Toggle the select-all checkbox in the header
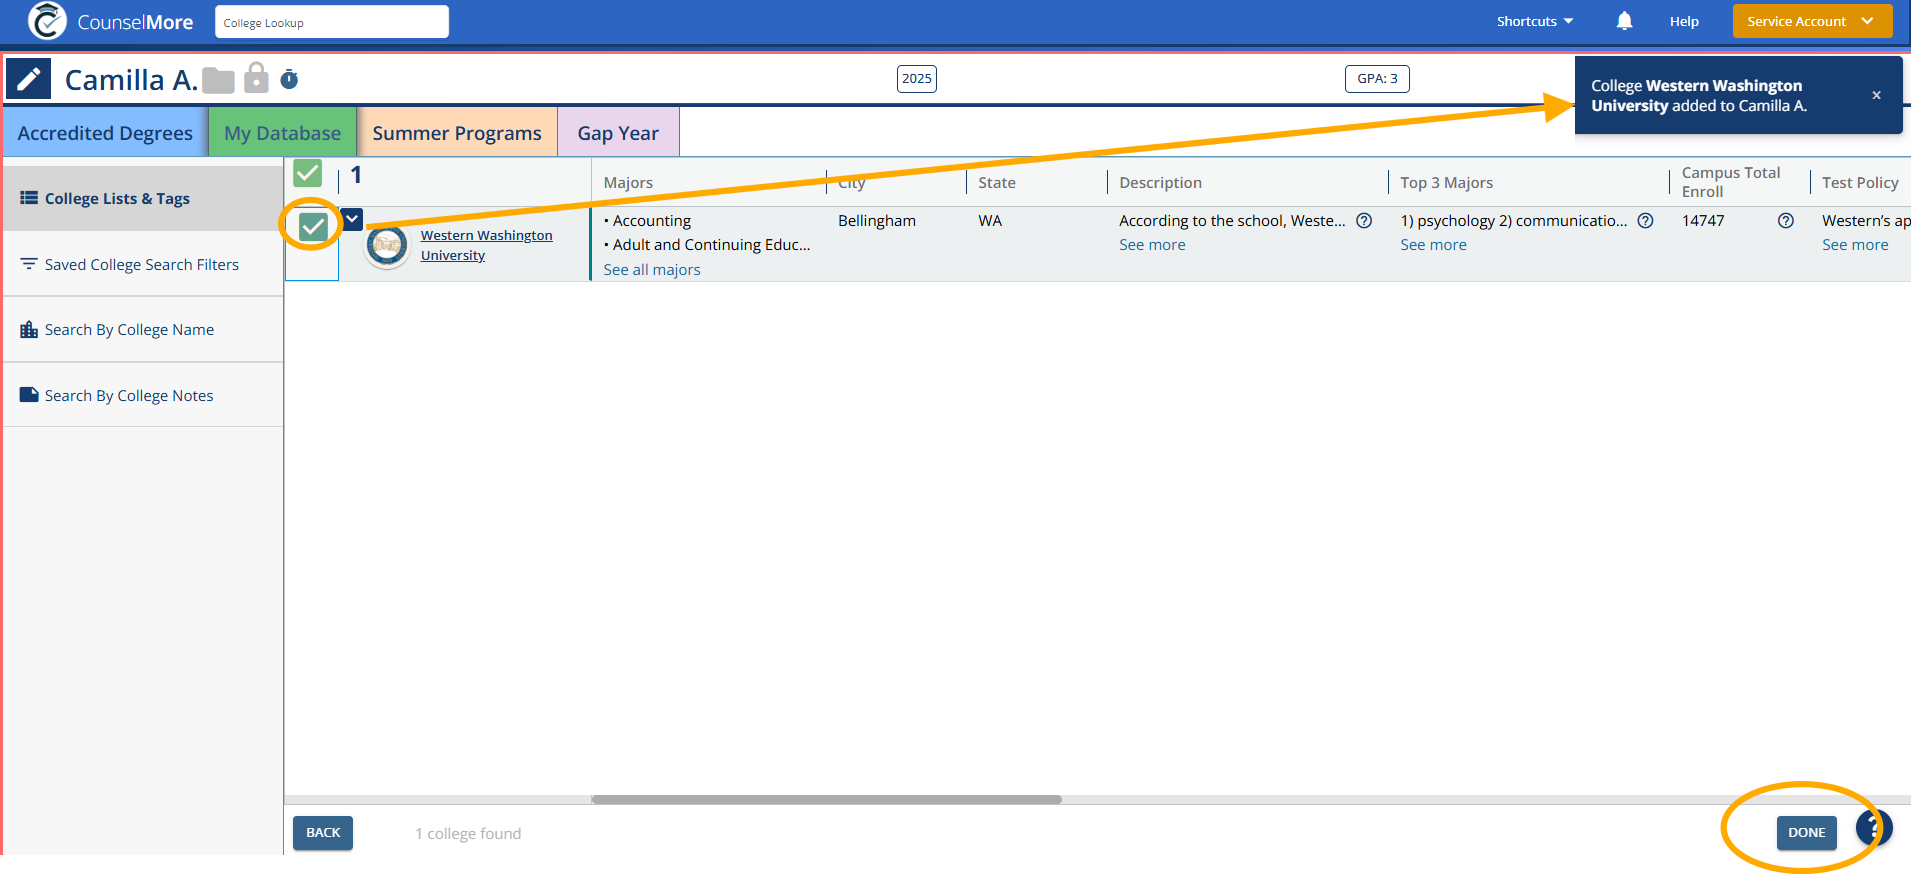 click(x=308, y=173)
